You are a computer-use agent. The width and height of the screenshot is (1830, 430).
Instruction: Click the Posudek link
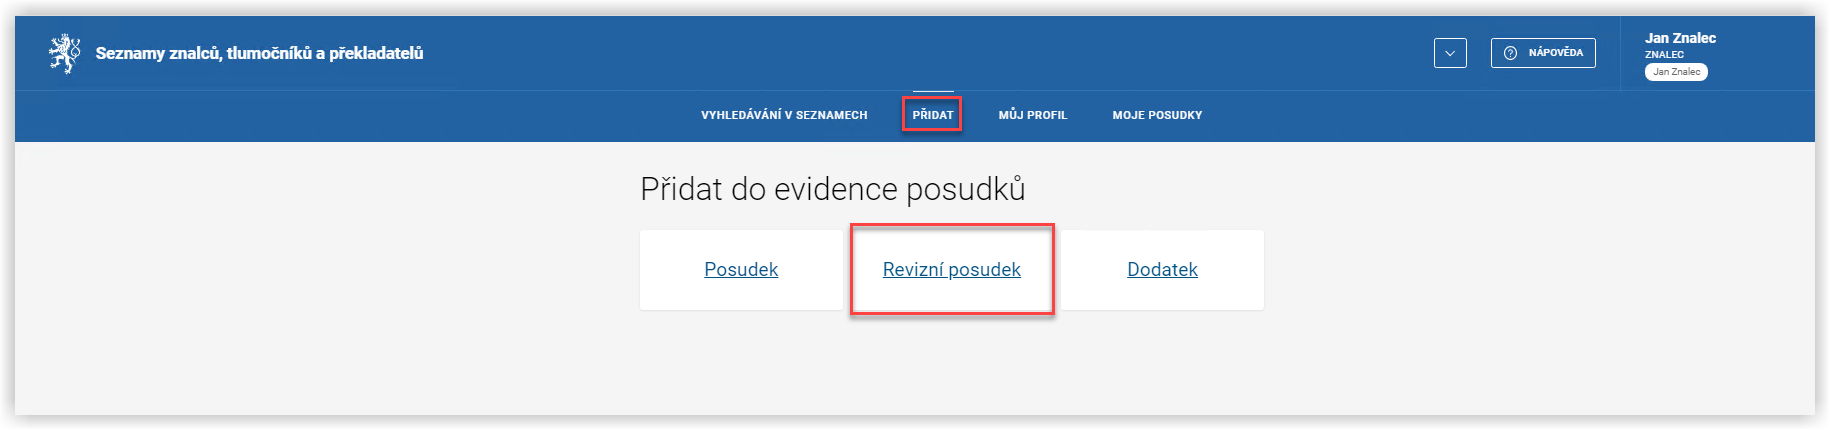click(741, 270)
